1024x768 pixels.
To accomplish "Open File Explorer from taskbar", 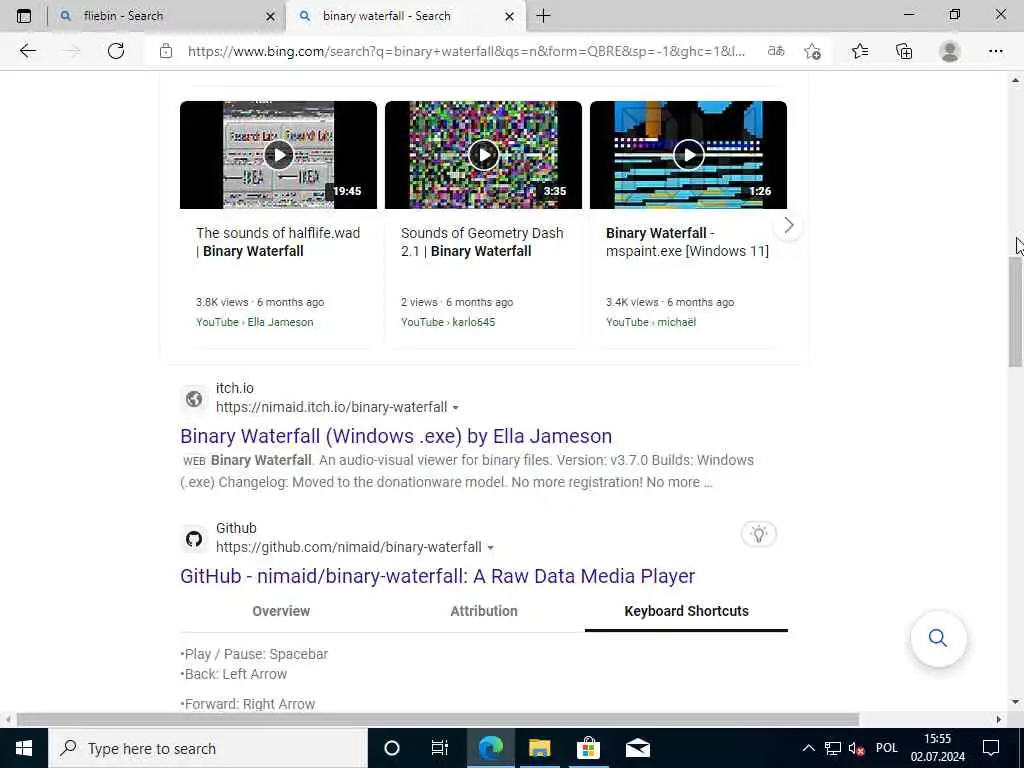I will click(x=539, y=748).
